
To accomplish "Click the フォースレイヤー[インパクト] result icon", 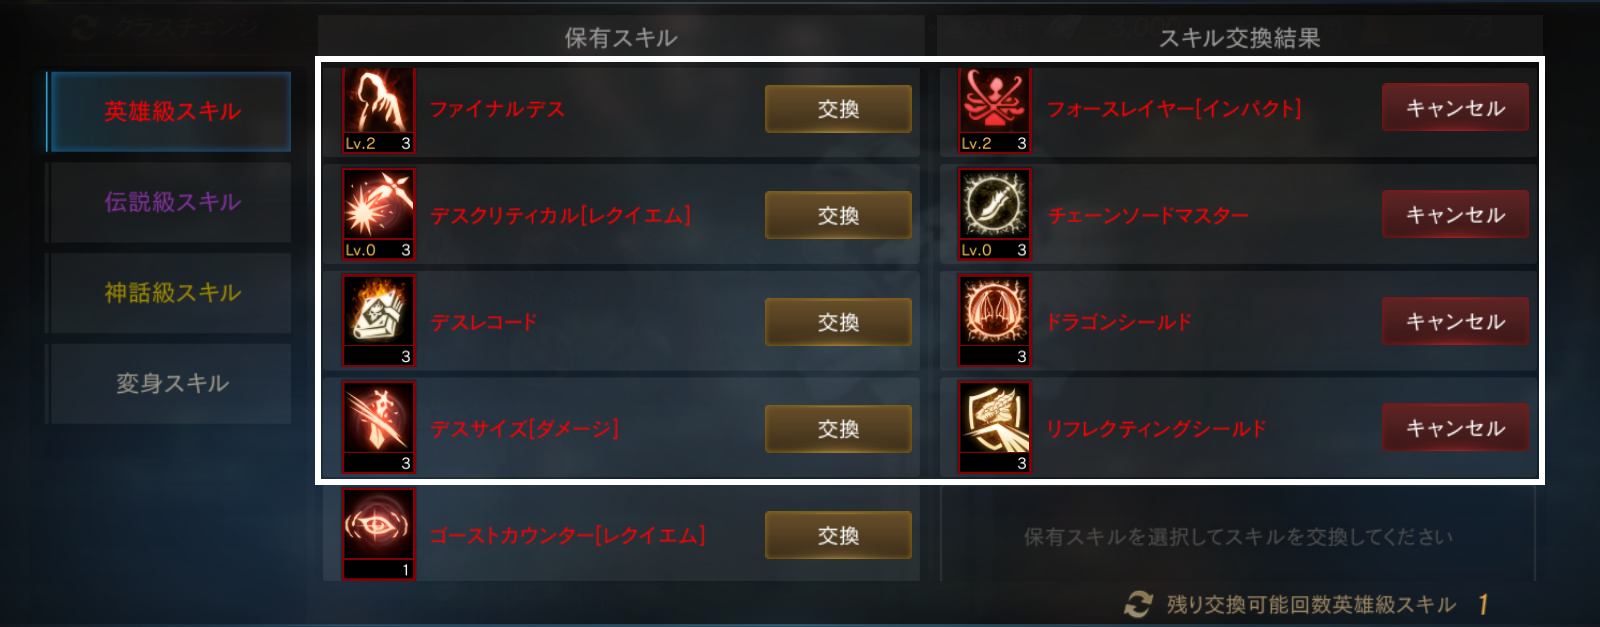I will pyautogui.click(x=994, y=108).
